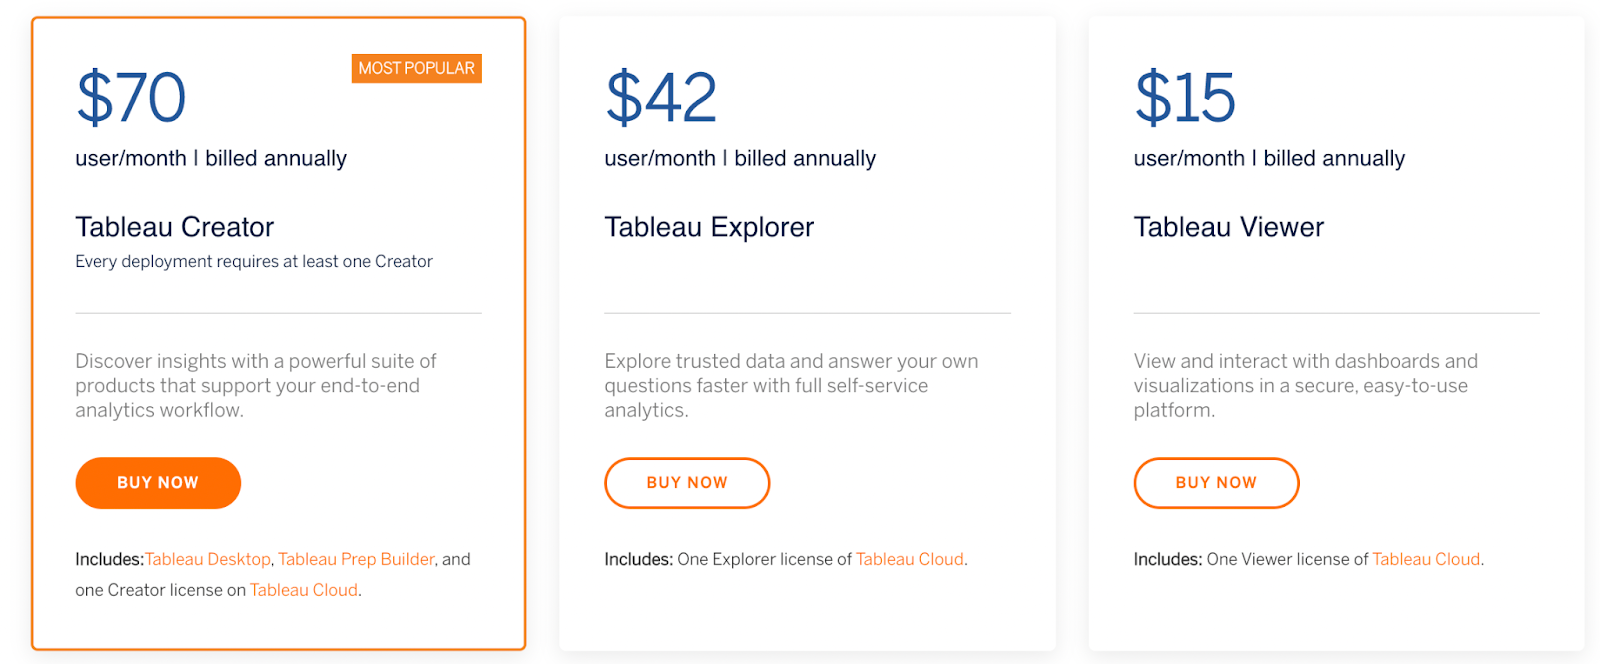Open the Tableau Desktop link
Screen dimensions: 1600x664
[208, 560]
